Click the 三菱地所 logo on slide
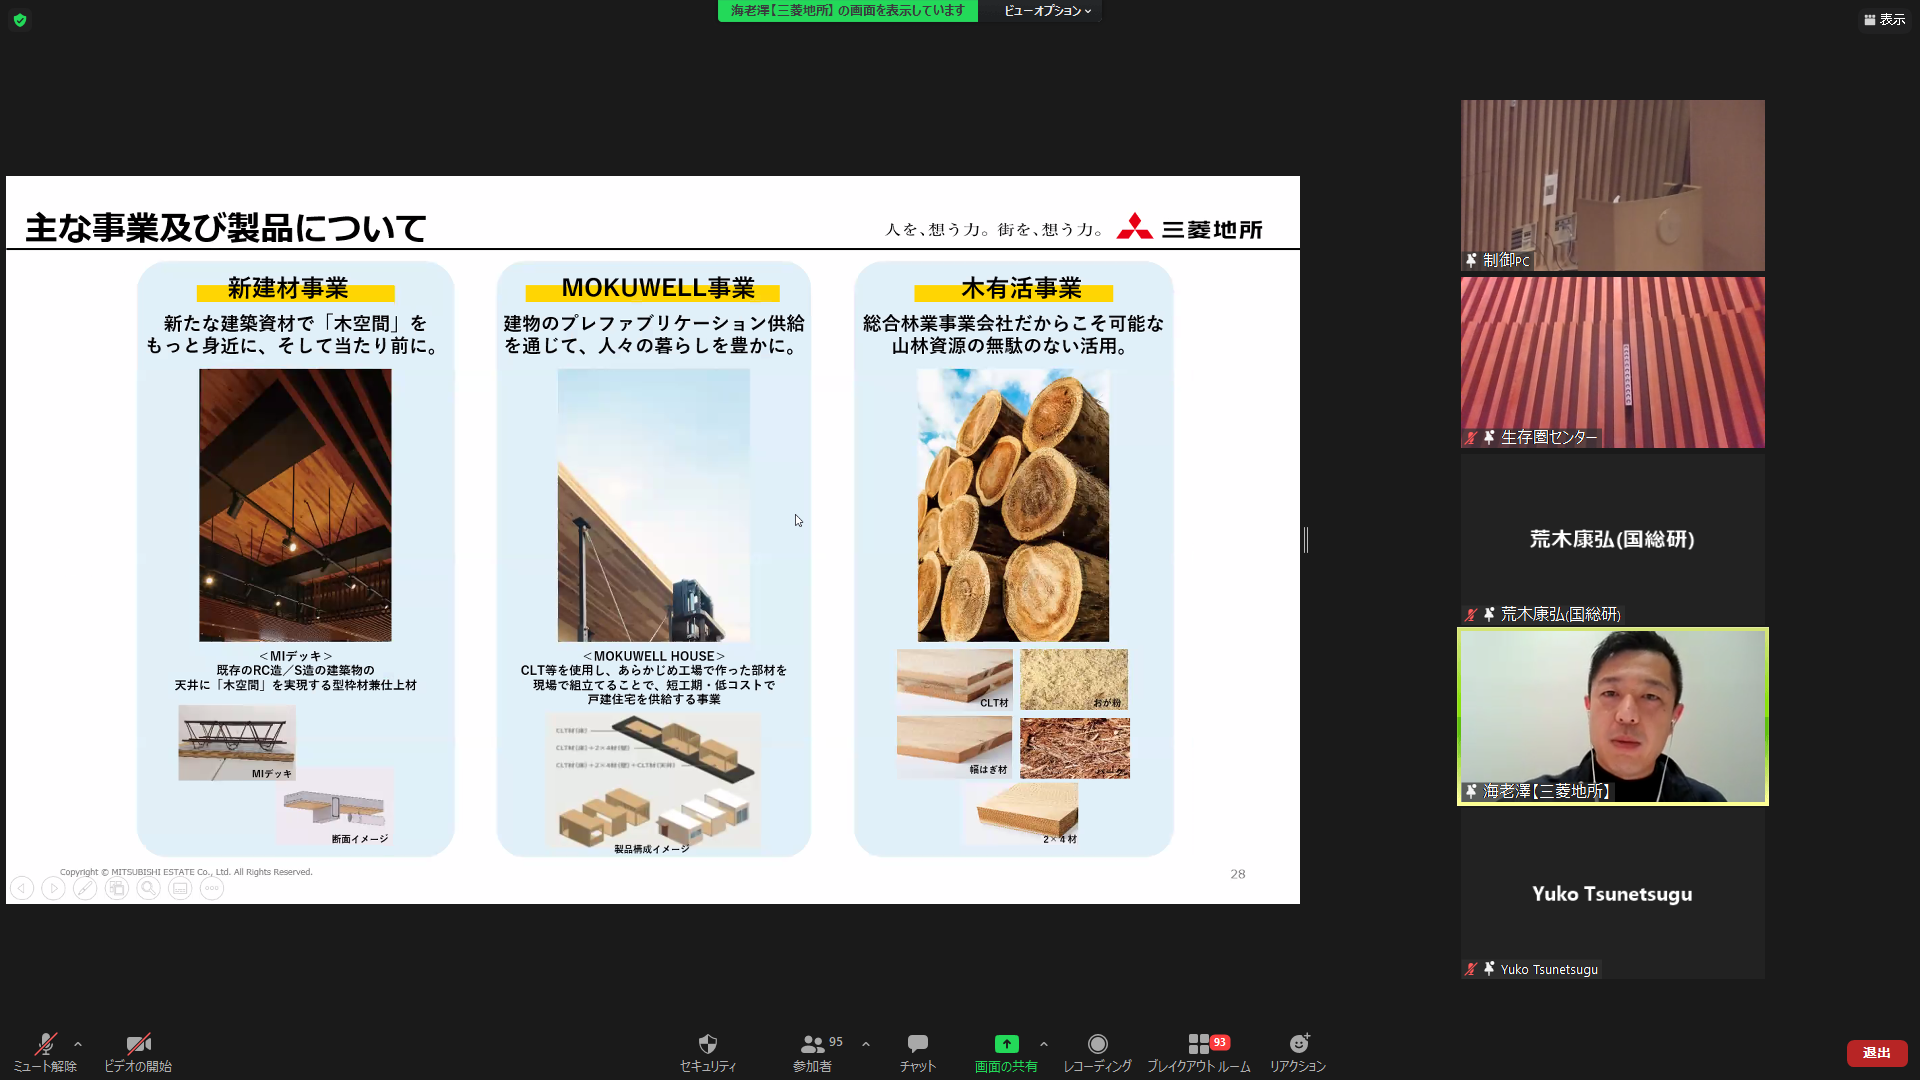 pyautogui.click(x=1189, y=228)
